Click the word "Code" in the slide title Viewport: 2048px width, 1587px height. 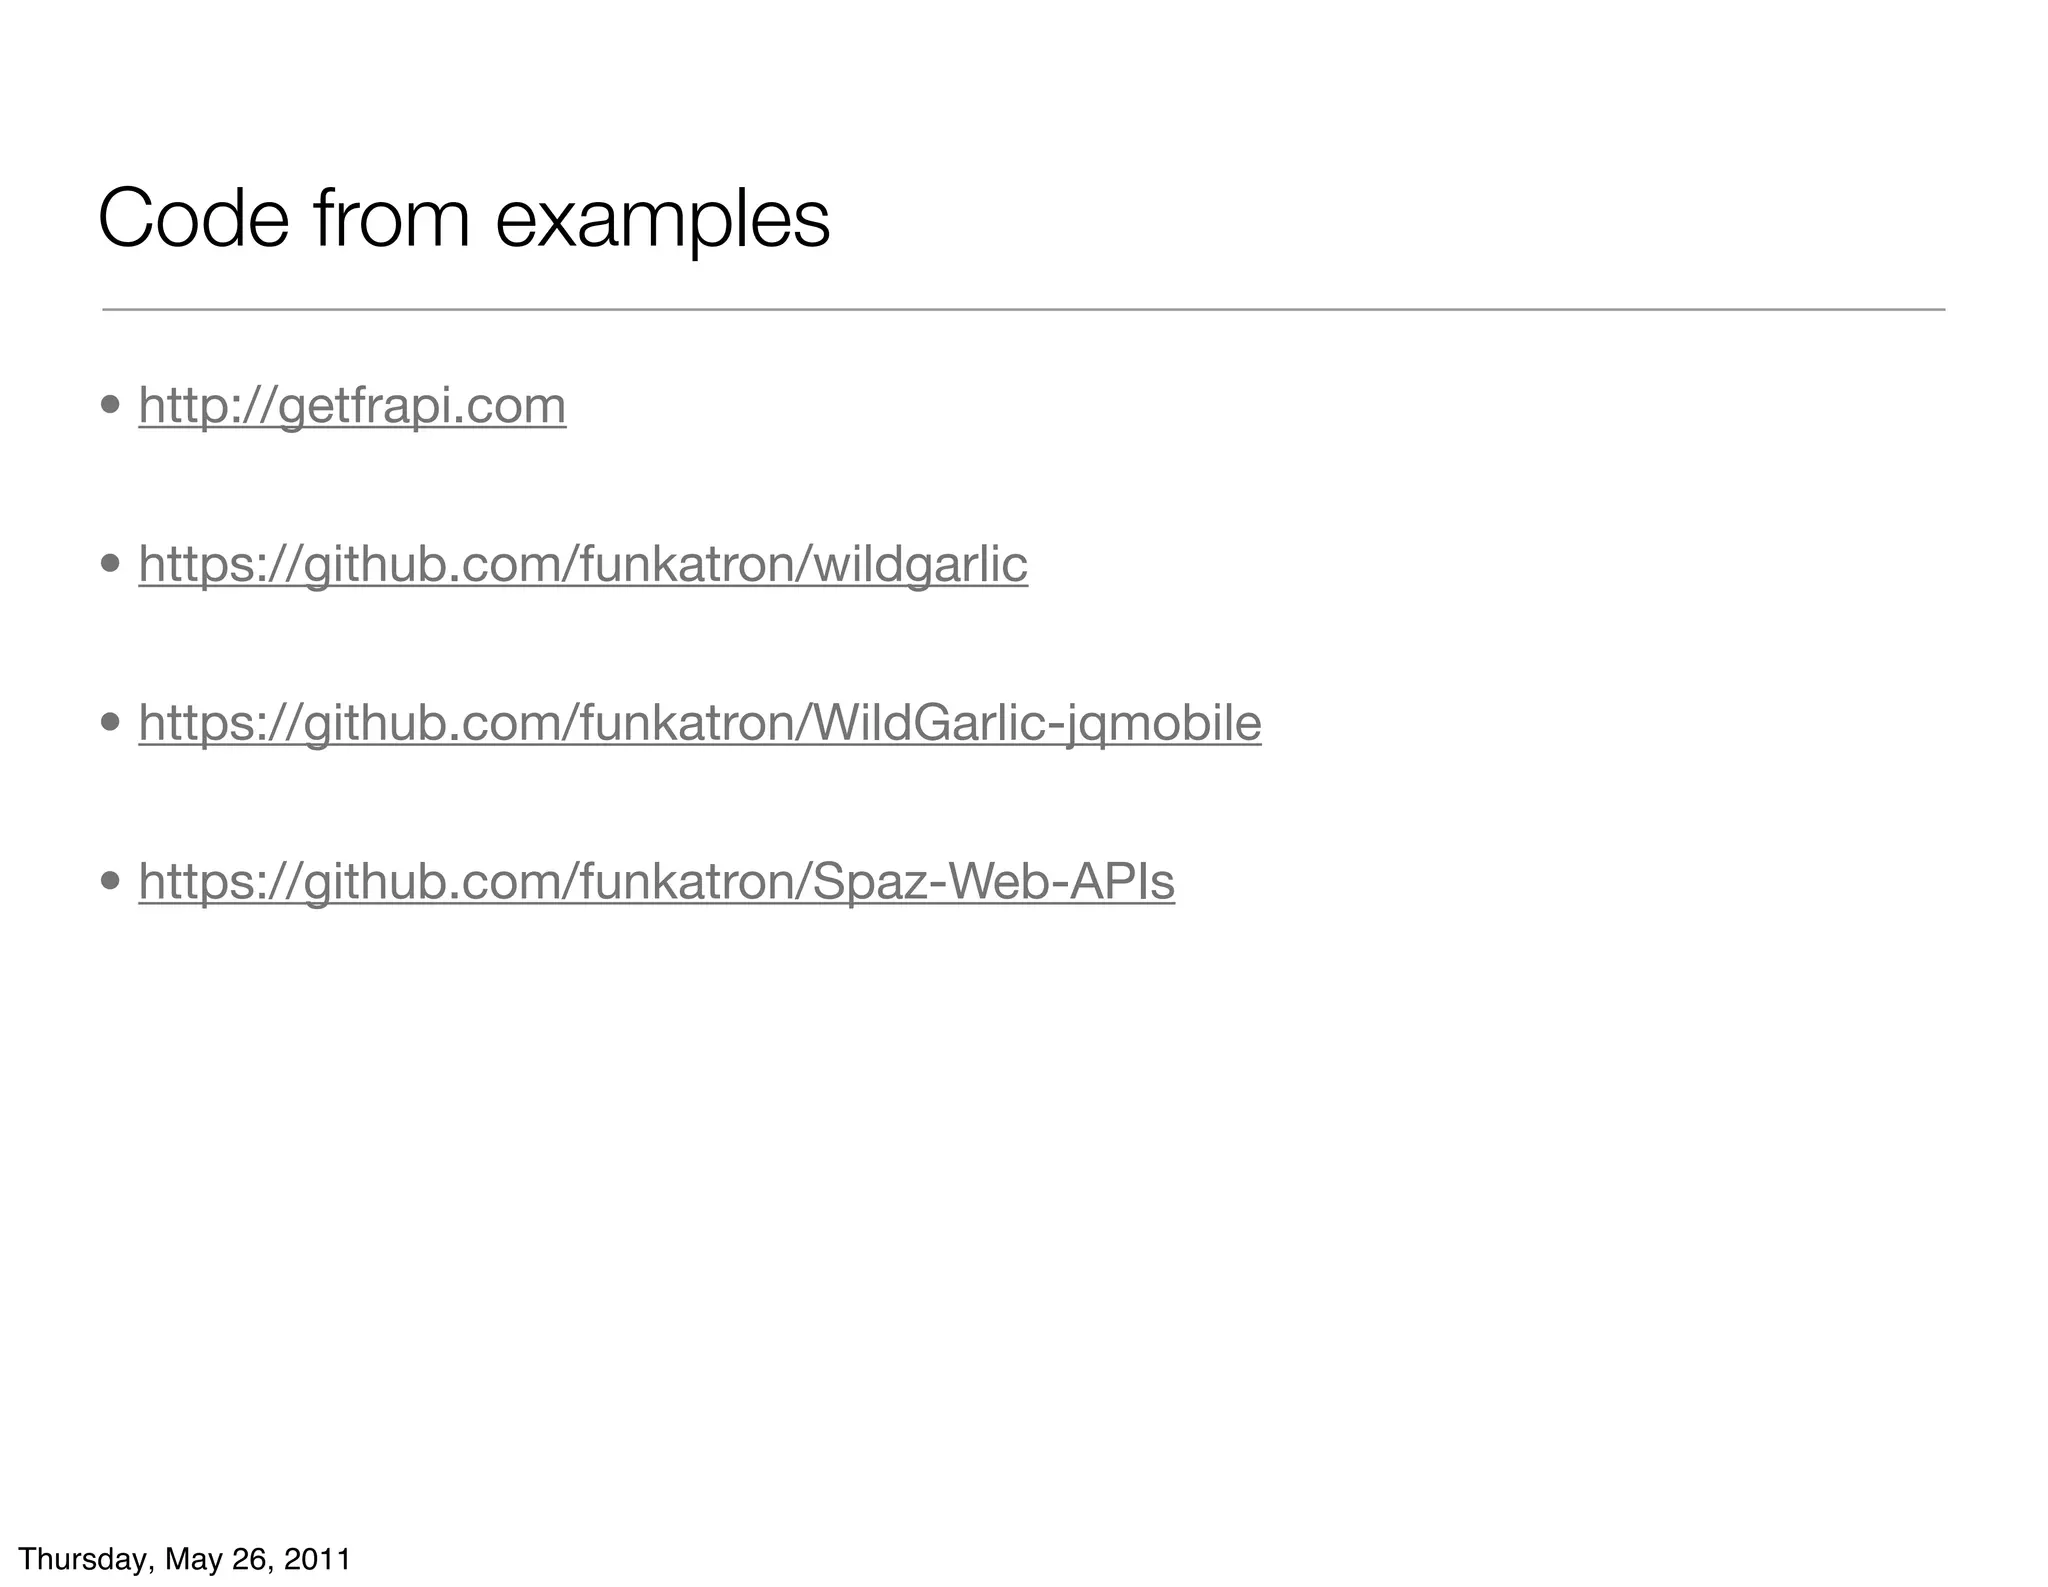tap(193, 219)
